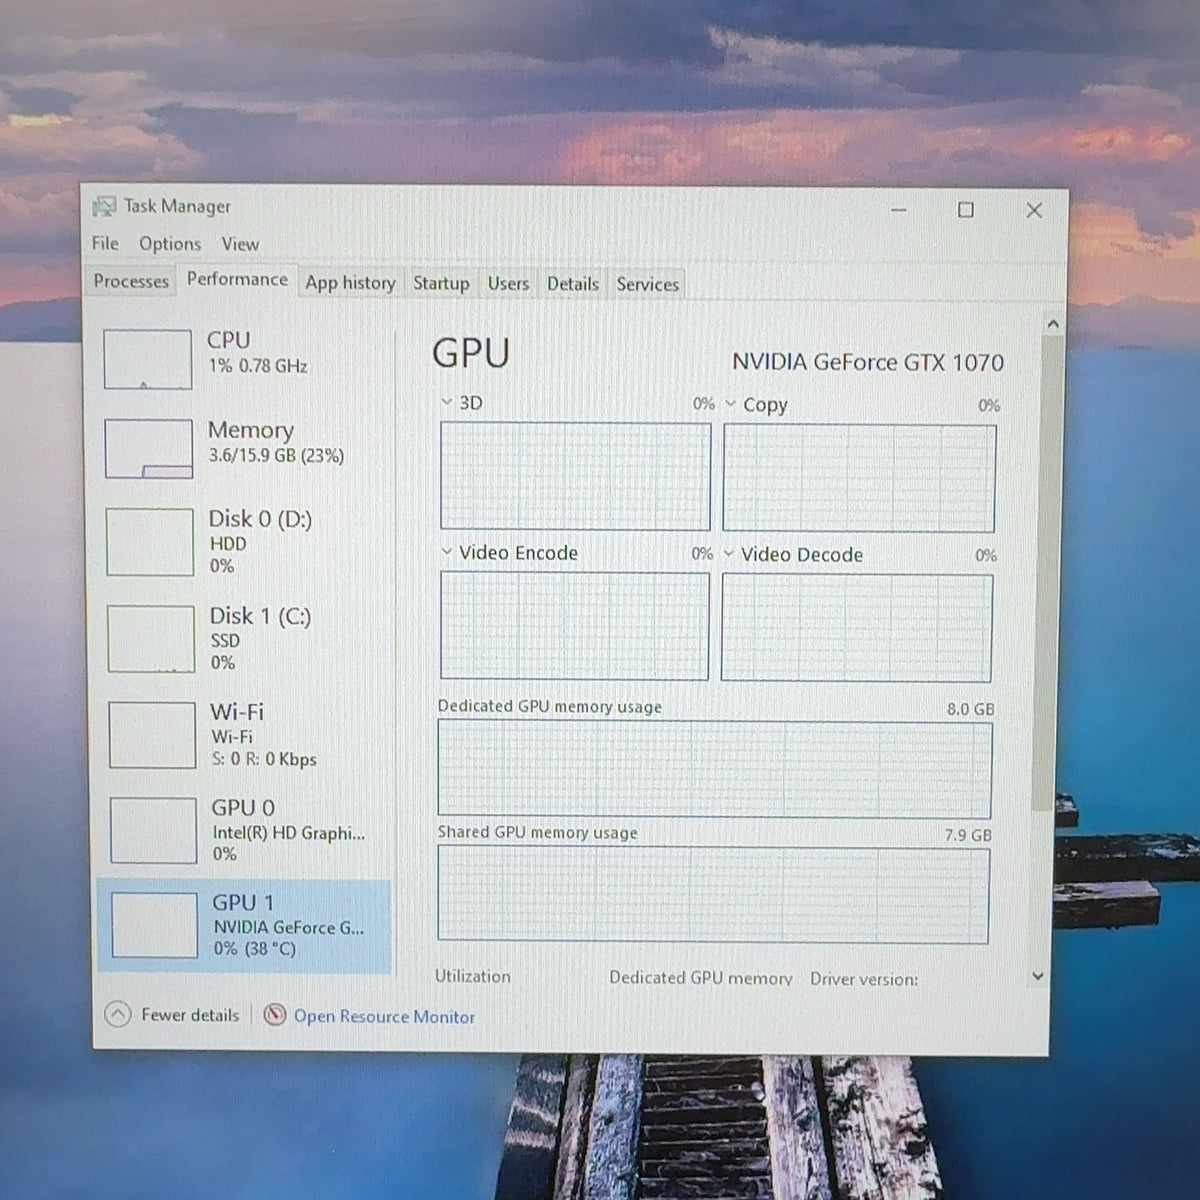The height and width of the screenshot is (1200, 1200).
Task: Click the Fewer details button label
Action: click(190, 1015)
